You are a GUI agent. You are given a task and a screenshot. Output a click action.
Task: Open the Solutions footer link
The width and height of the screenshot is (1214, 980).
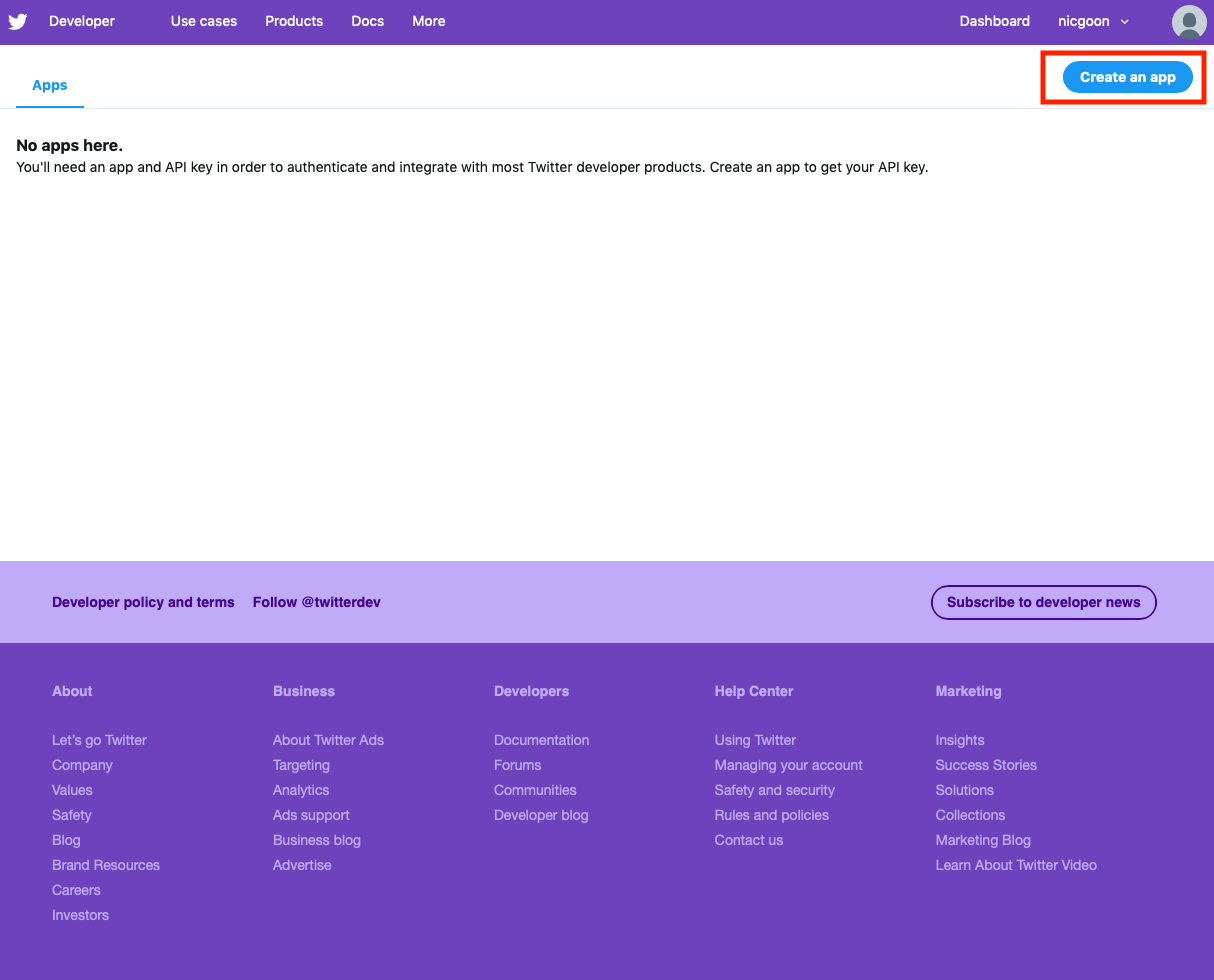tap(965, 790)
